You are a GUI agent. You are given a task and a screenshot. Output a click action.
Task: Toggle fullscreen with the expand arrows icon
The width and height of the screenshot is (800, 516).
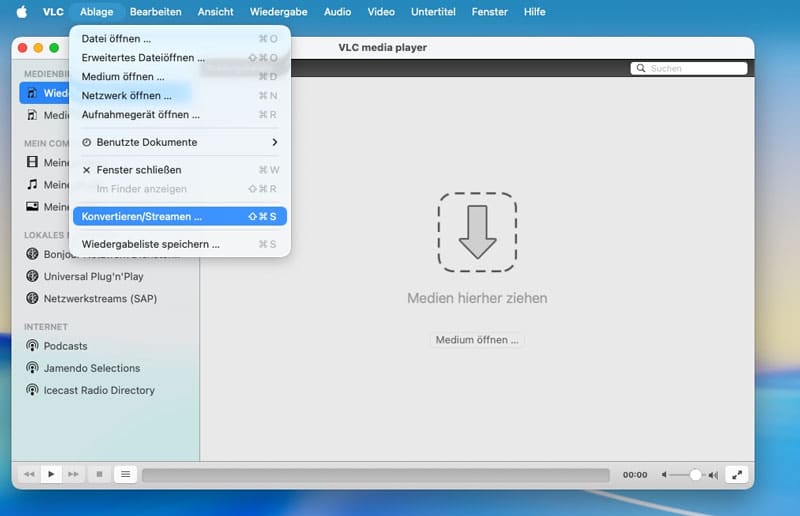pyautogui.click(x=737, y=475)
